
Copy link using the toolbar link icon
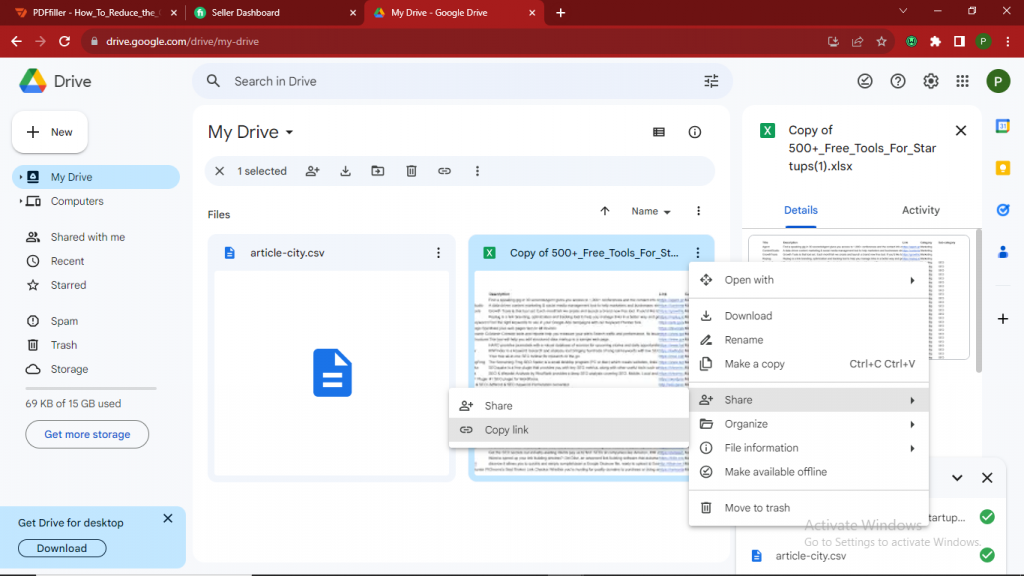(x=444, y=171)
